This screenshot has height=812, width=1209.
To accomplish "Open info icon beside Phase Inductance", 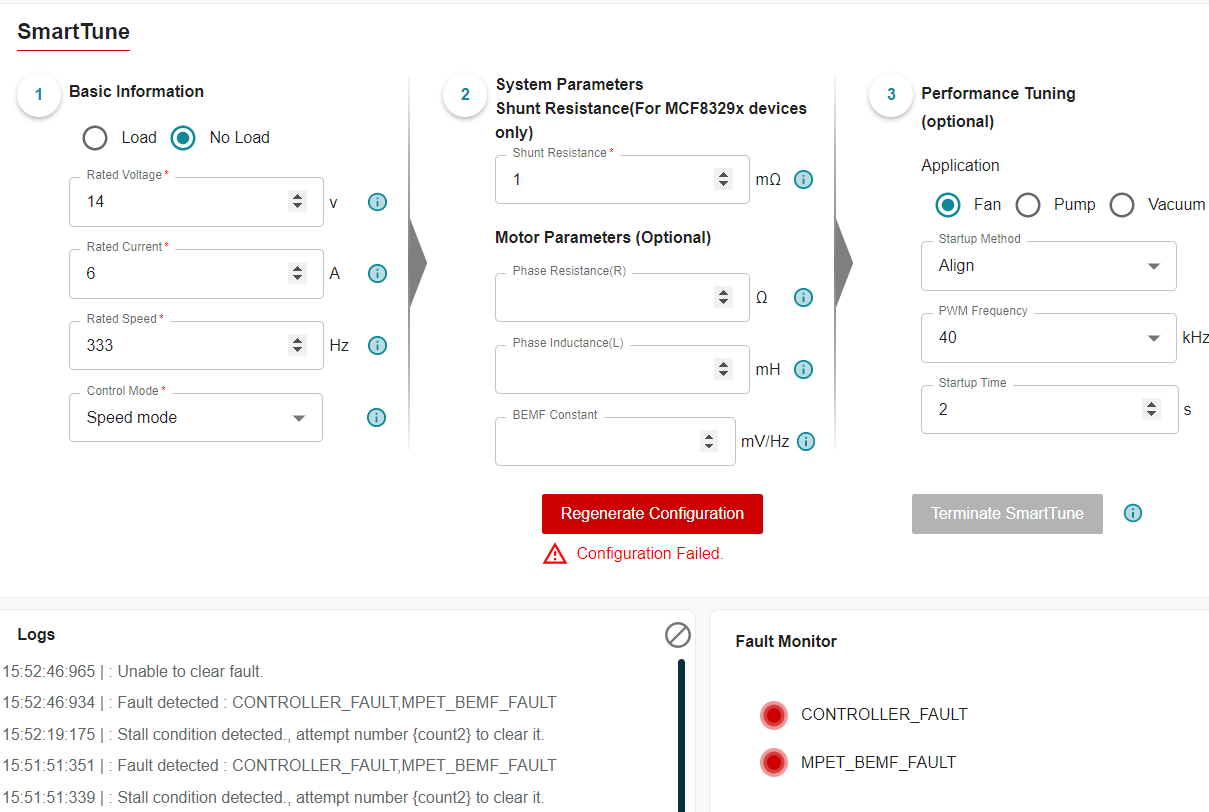I will point(803,370).
